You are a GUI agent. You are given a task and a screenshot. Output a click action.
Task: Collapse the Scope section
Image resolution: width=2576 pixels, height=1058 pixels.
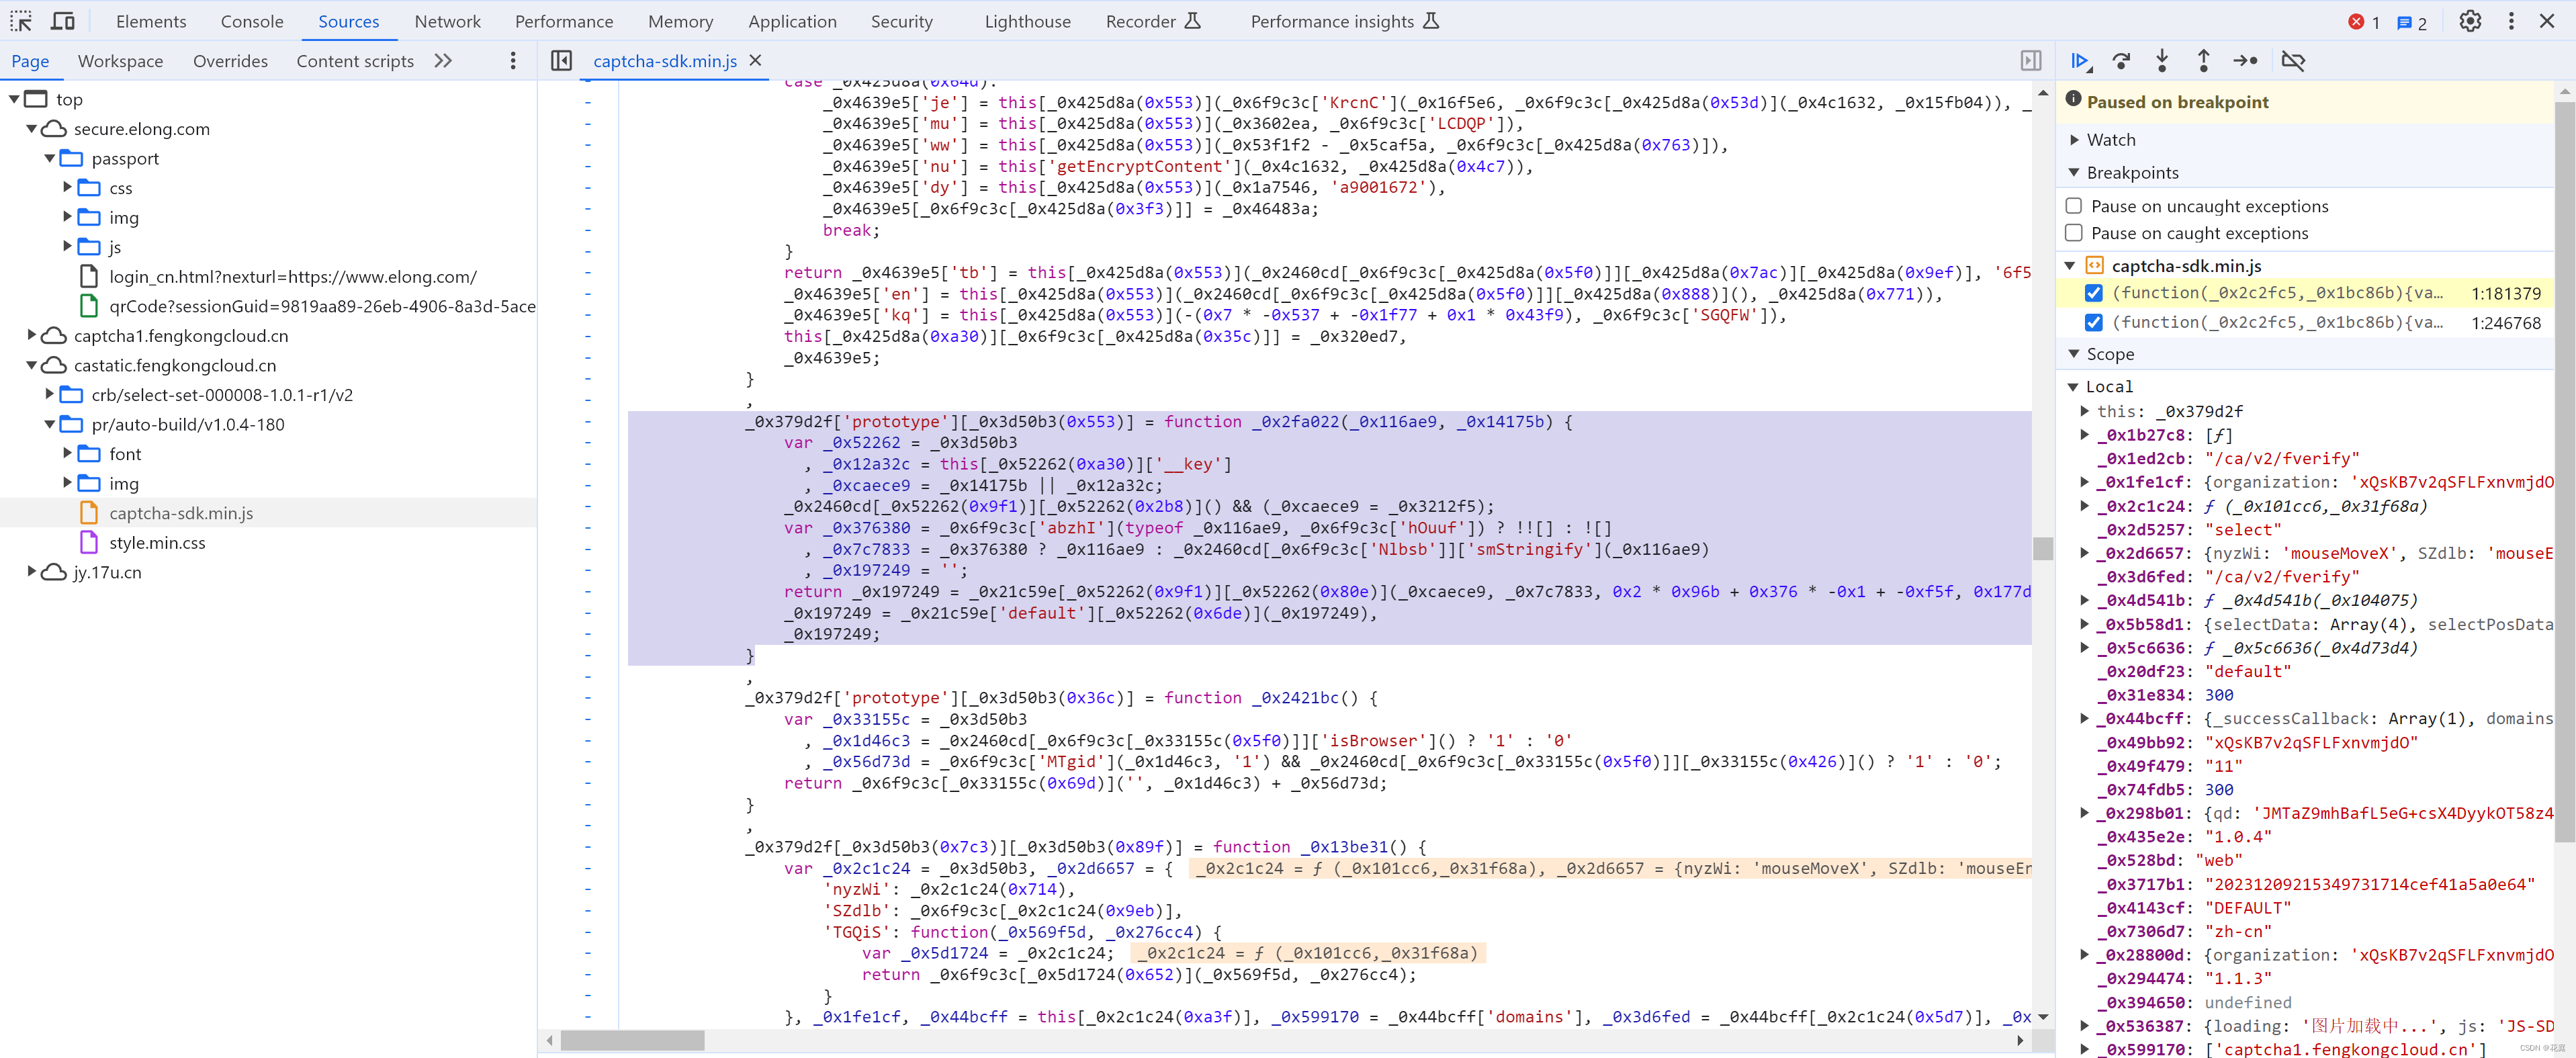pos(2074,354)
